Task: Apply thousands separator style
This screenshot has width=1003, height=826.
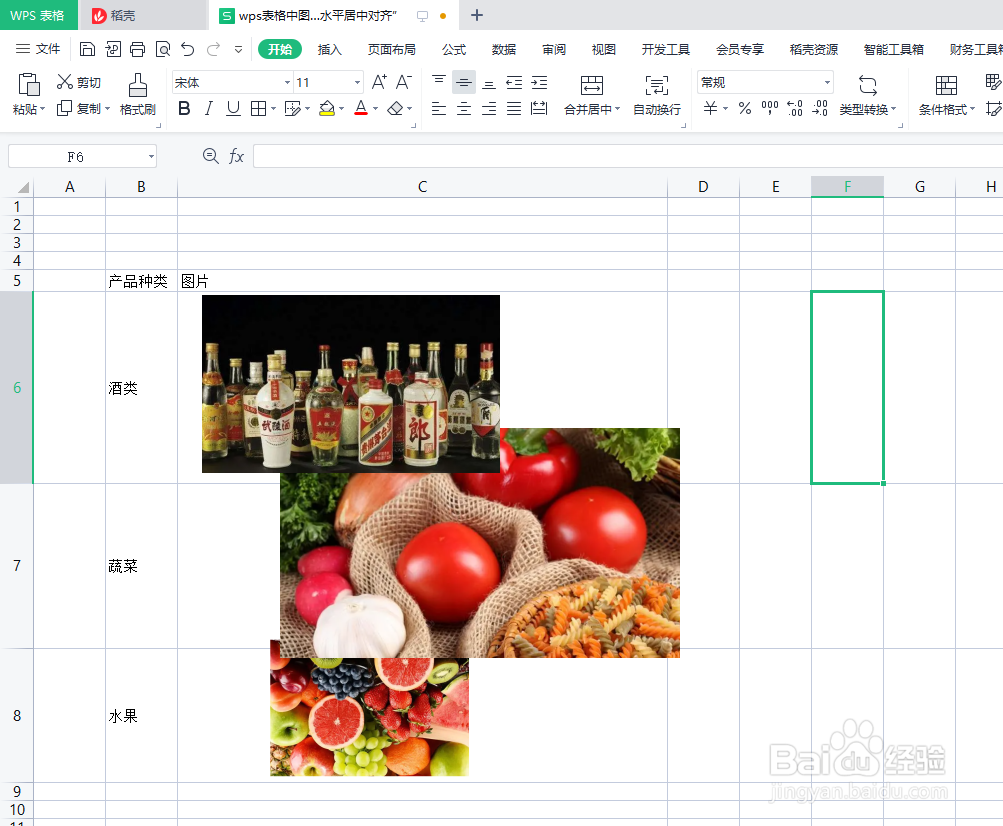Action: tap(770, 108)
